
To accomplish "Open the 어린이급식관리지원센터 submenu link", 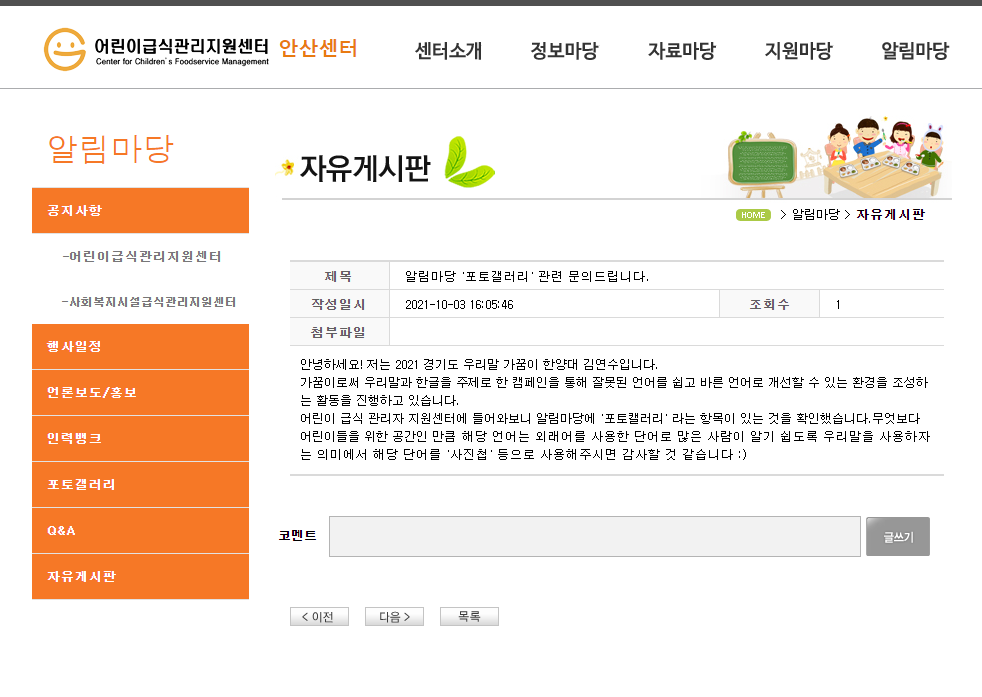I will pyautogui.click(x=141, y=256).
